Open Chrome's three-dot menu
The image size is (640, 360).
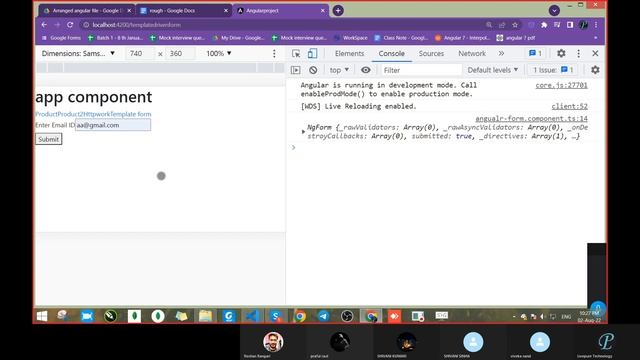coord(596,25)
